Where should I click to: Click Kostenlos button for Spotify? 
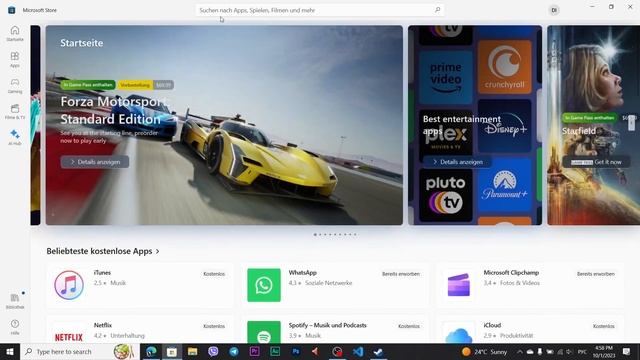click(409, 326)
